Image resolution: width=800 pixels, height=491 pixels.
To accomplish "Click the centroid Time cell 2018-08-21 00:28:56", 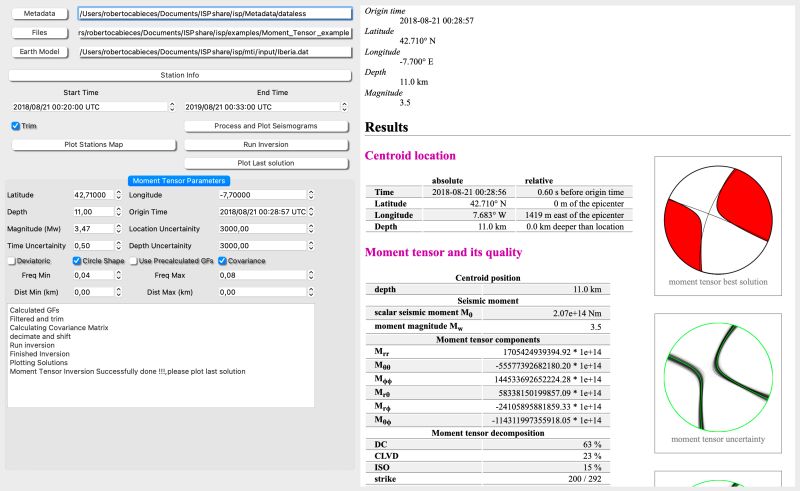I will tap(469, 192).
